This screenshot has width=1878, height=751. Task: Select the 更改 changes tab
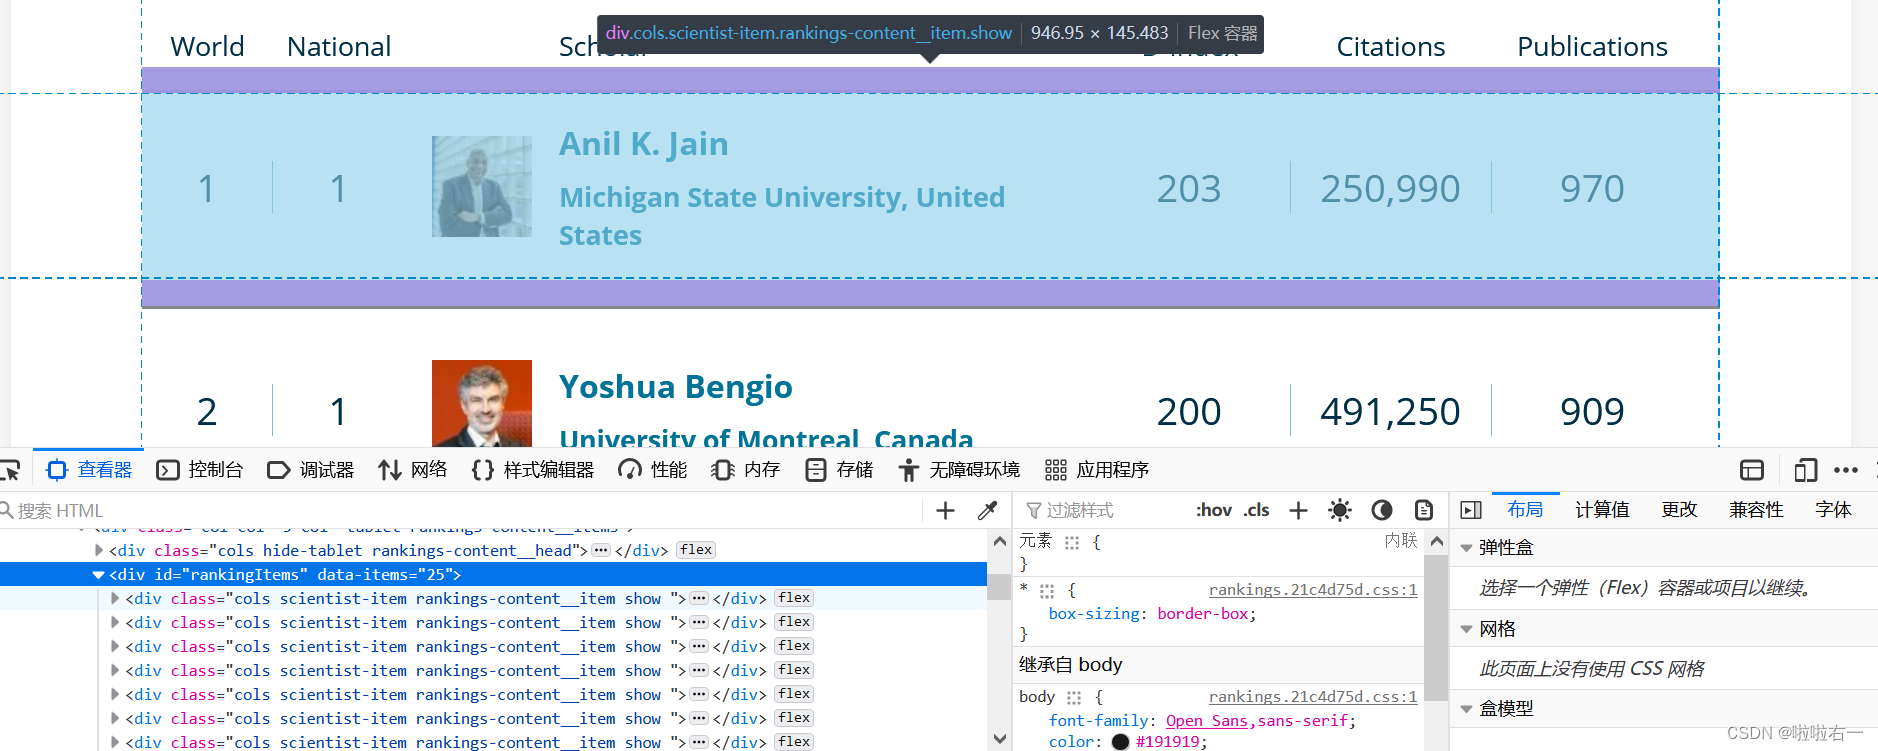coord(1680,510)
